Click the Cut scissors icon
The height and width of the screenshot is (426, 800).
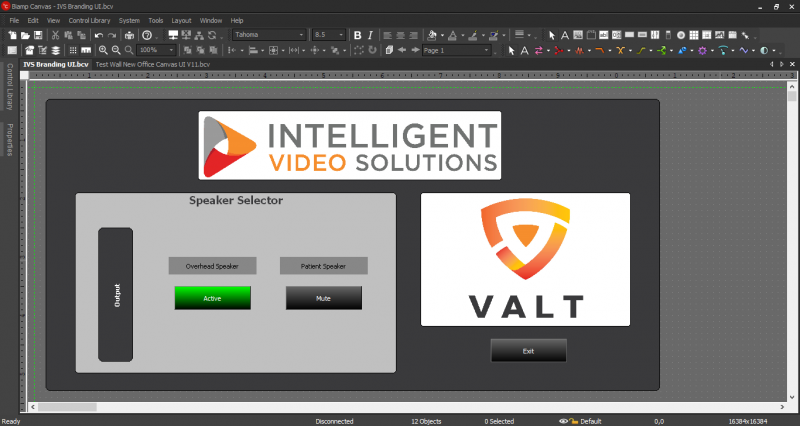point(55,35)
